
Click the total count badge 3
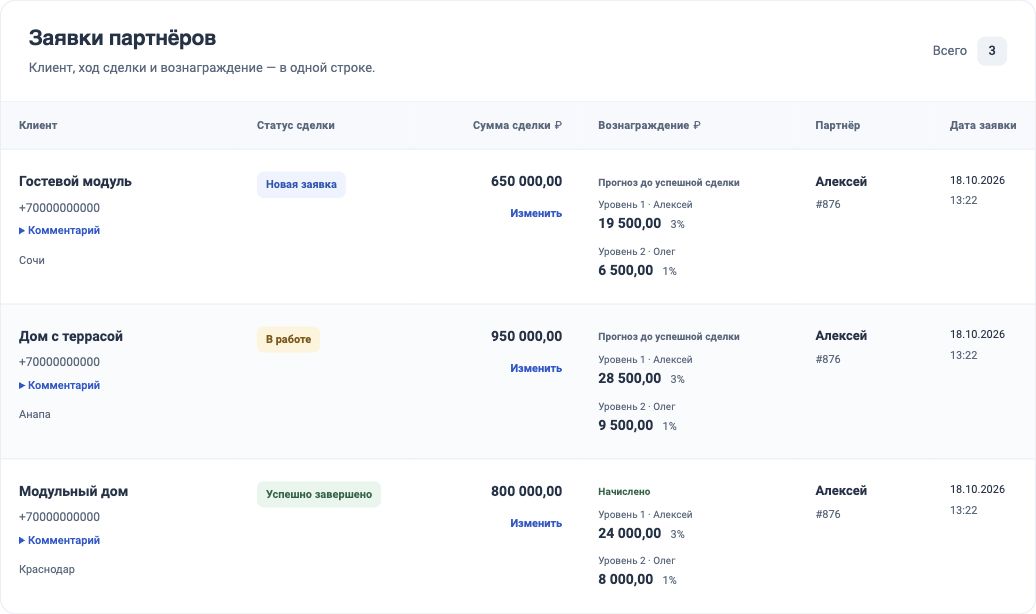(x=992, y=51)
